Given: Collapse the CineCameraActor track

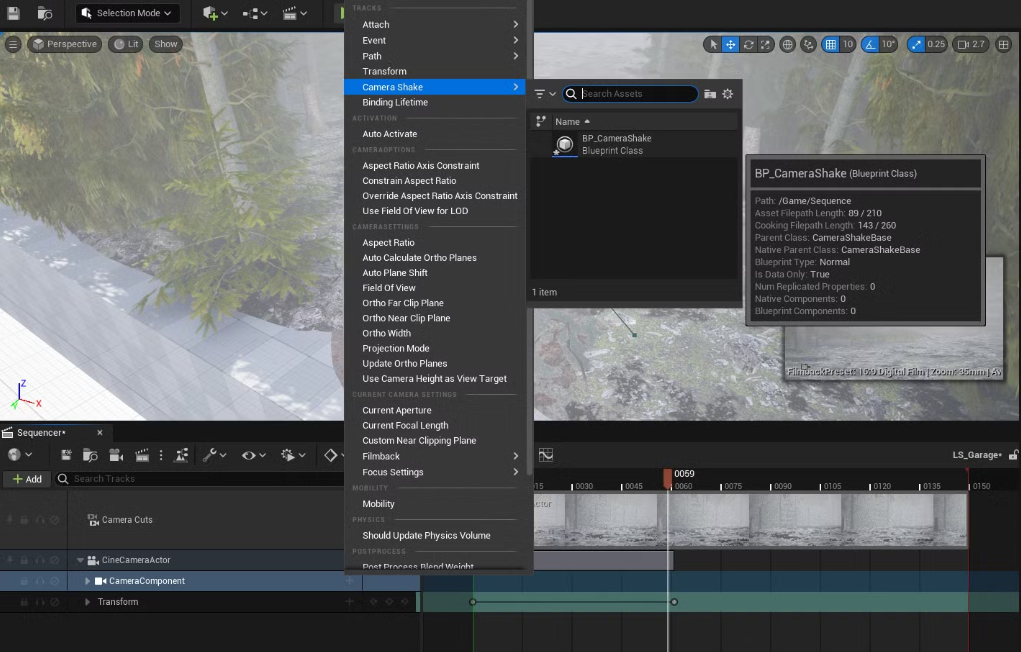Looking at the screenshot, I should pos(80,560).
